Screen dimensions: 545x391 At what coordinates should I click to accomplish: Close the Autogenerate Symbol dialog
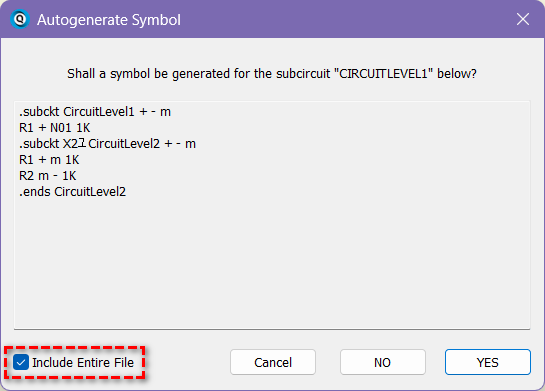coord(523,19)
